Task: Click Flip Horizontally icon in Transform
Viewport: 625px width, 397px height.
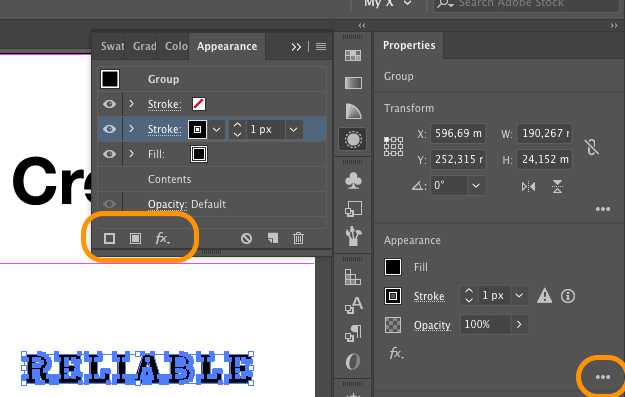Action: [529, 186]
